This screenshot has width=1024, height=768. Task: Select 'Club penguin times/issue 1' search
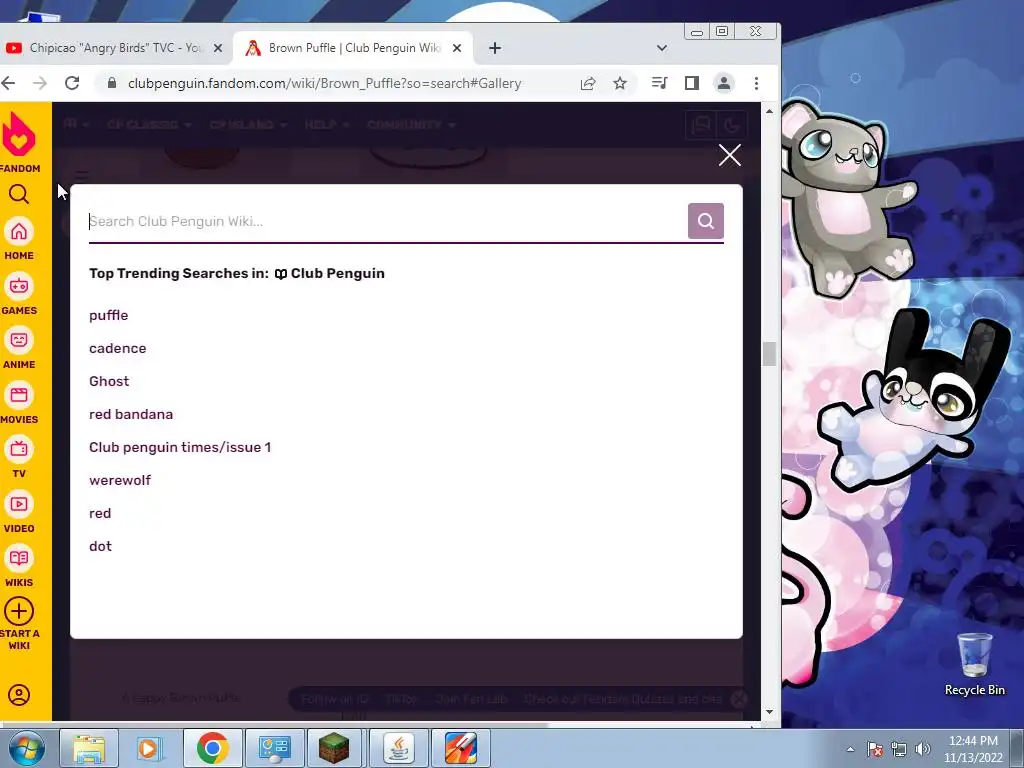180,447
